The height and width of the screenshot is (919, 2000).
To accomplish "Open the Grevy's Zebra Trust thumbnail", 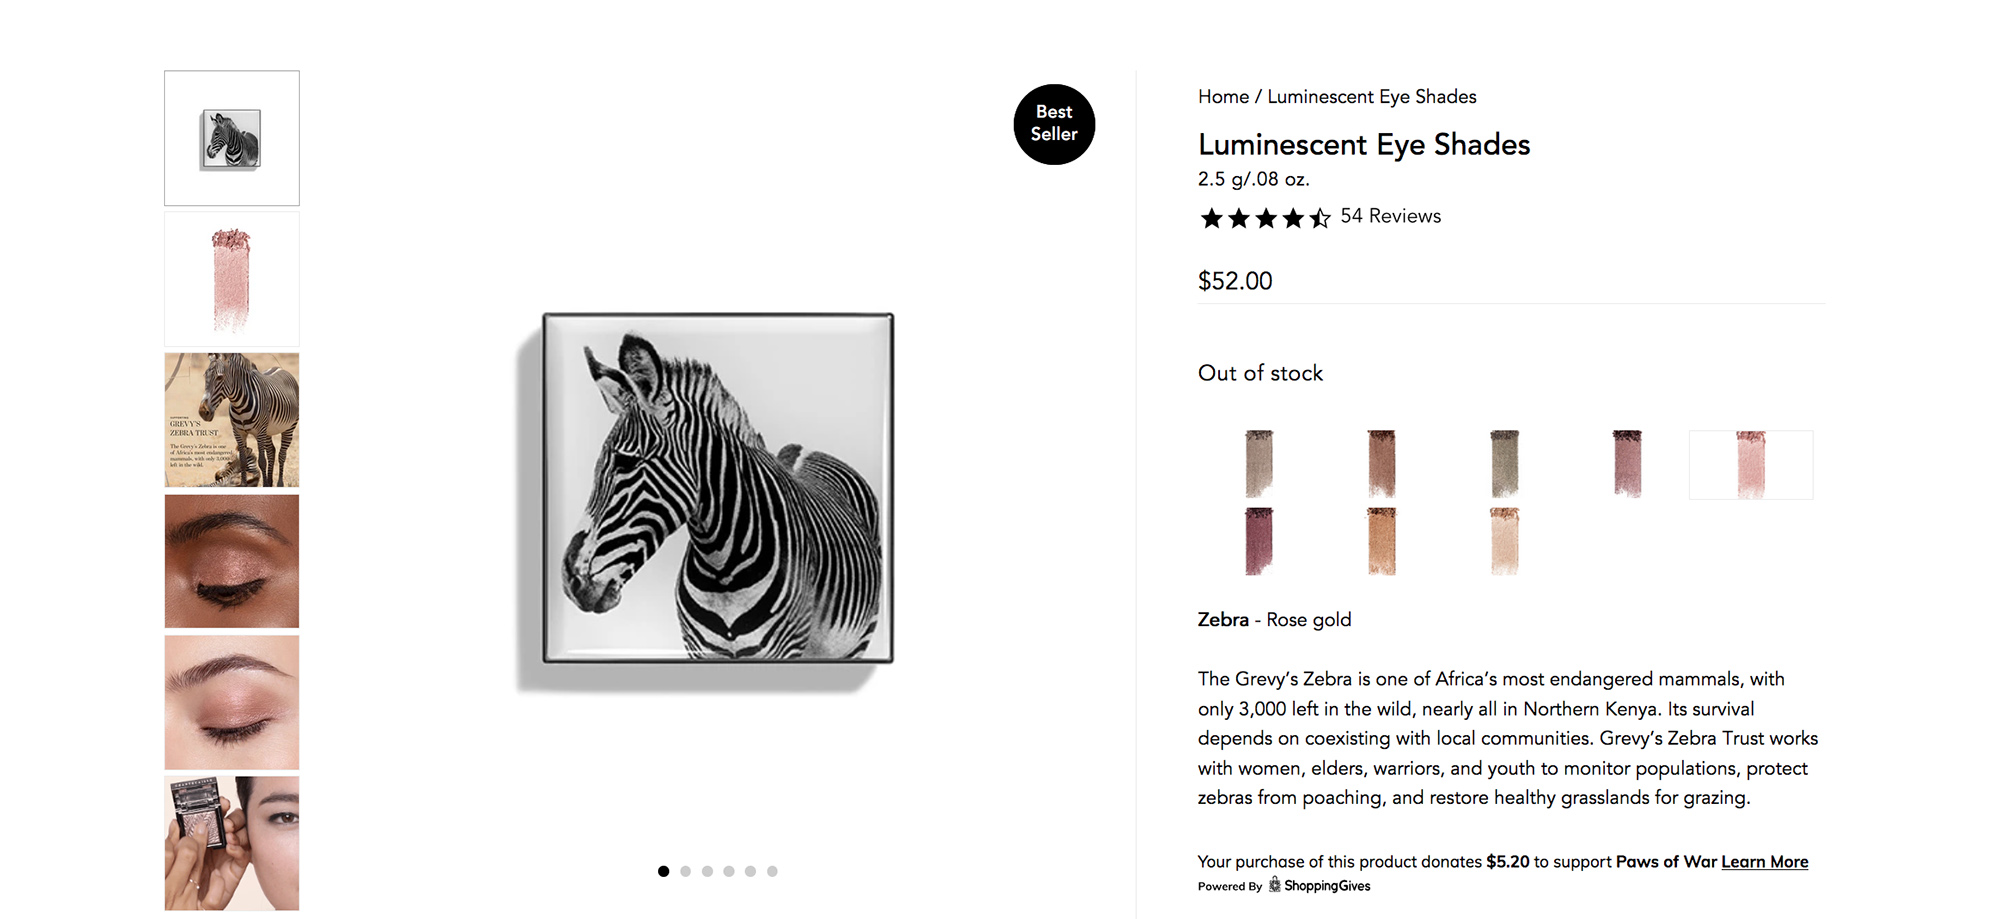I will pyautogui.click(x=232, y=420).
